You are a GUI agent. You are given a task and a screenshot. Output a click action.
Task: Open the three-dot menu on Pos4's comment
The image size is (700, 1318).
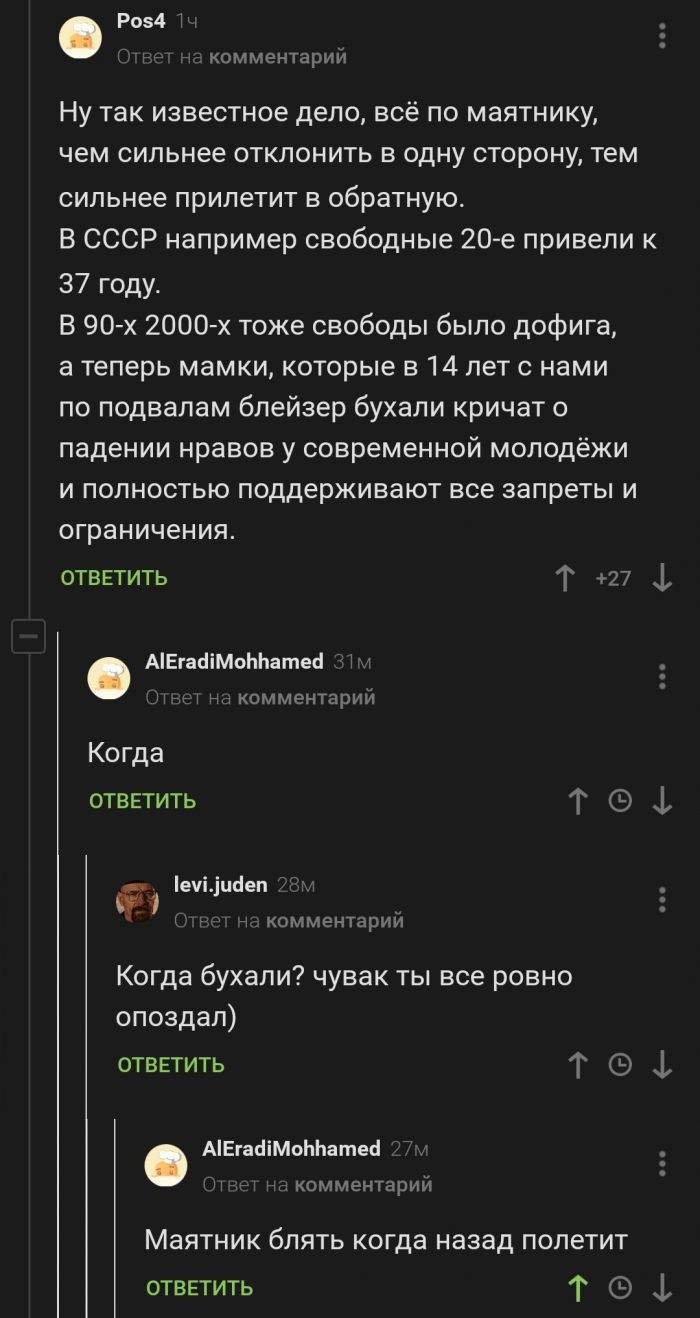(x=661, y=37)
